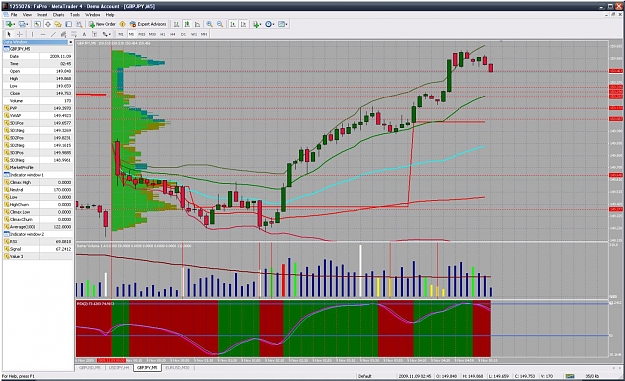
Task: Select the RSI indicator row
Action: tap(38, 242)
